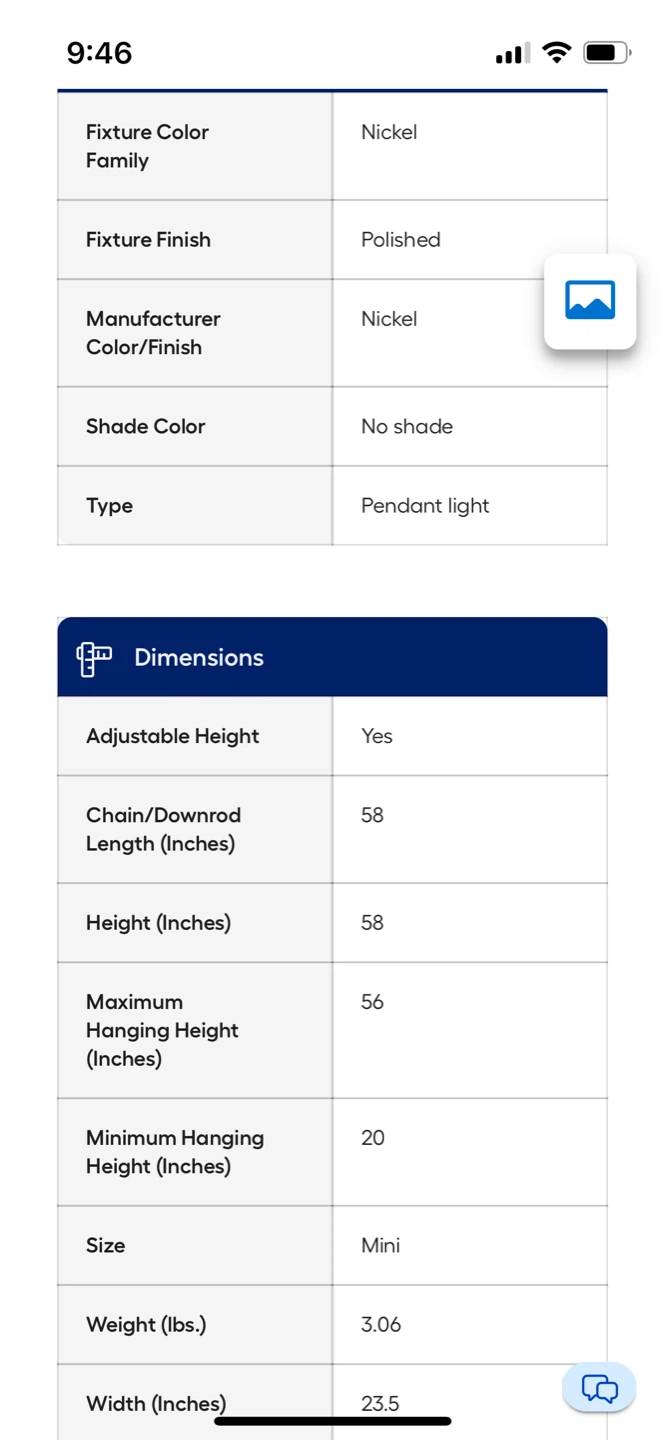The height and width of the screenshot is (1440, 666).
Task: Click Chain/Downrod Length (Inches) label
Action: [163, 829]
